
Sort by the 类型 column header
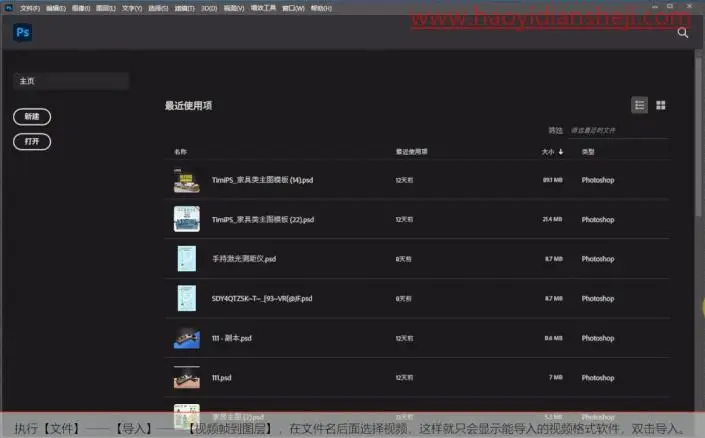coord(588,152)
